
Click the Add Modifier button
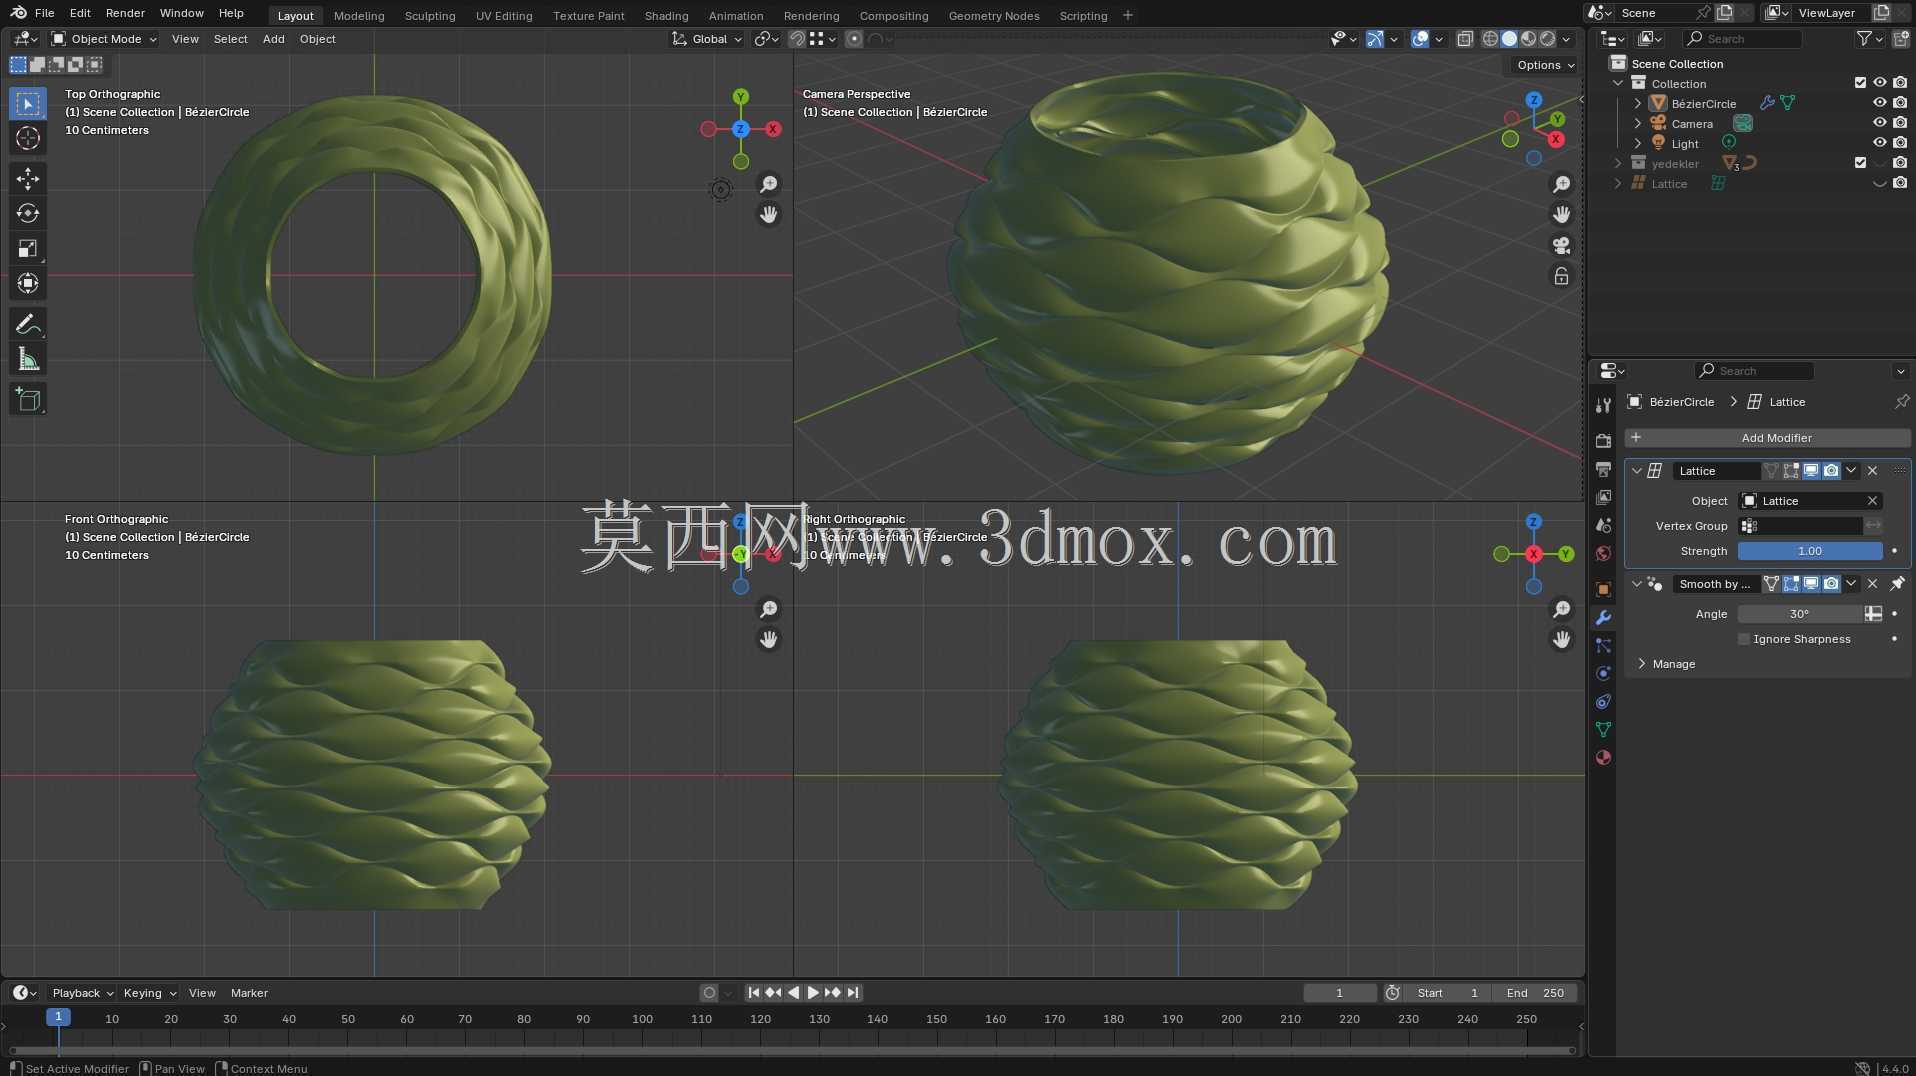coord(1767,438)
